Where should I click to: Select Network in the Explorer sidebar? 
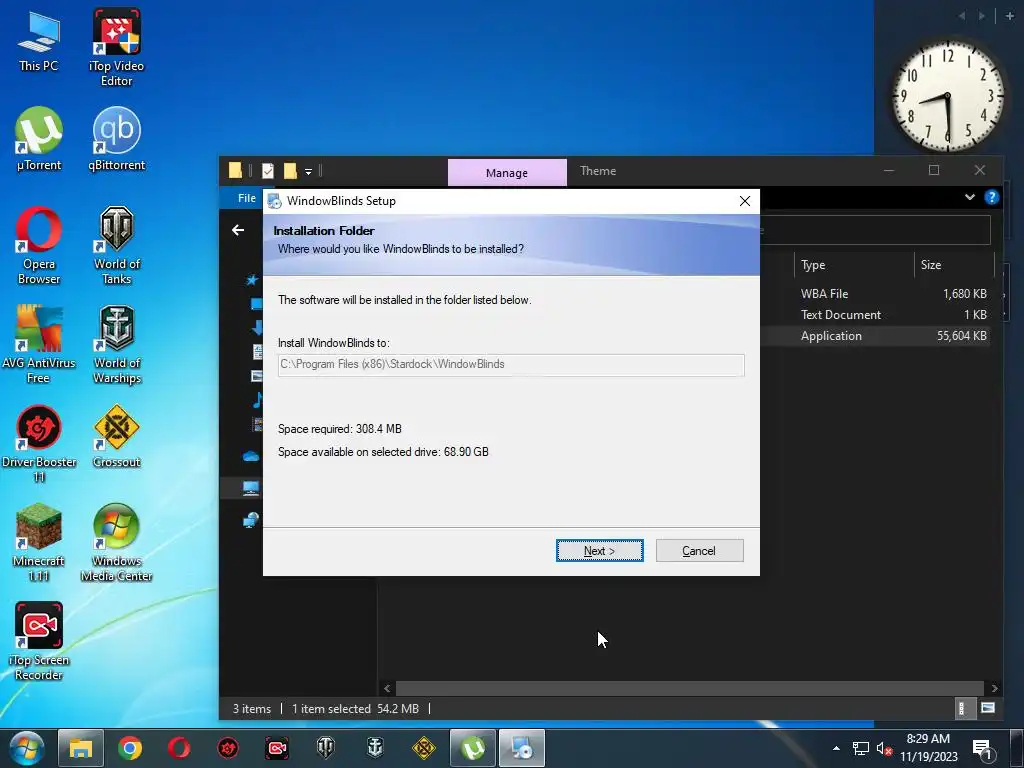tap(251, 520)
